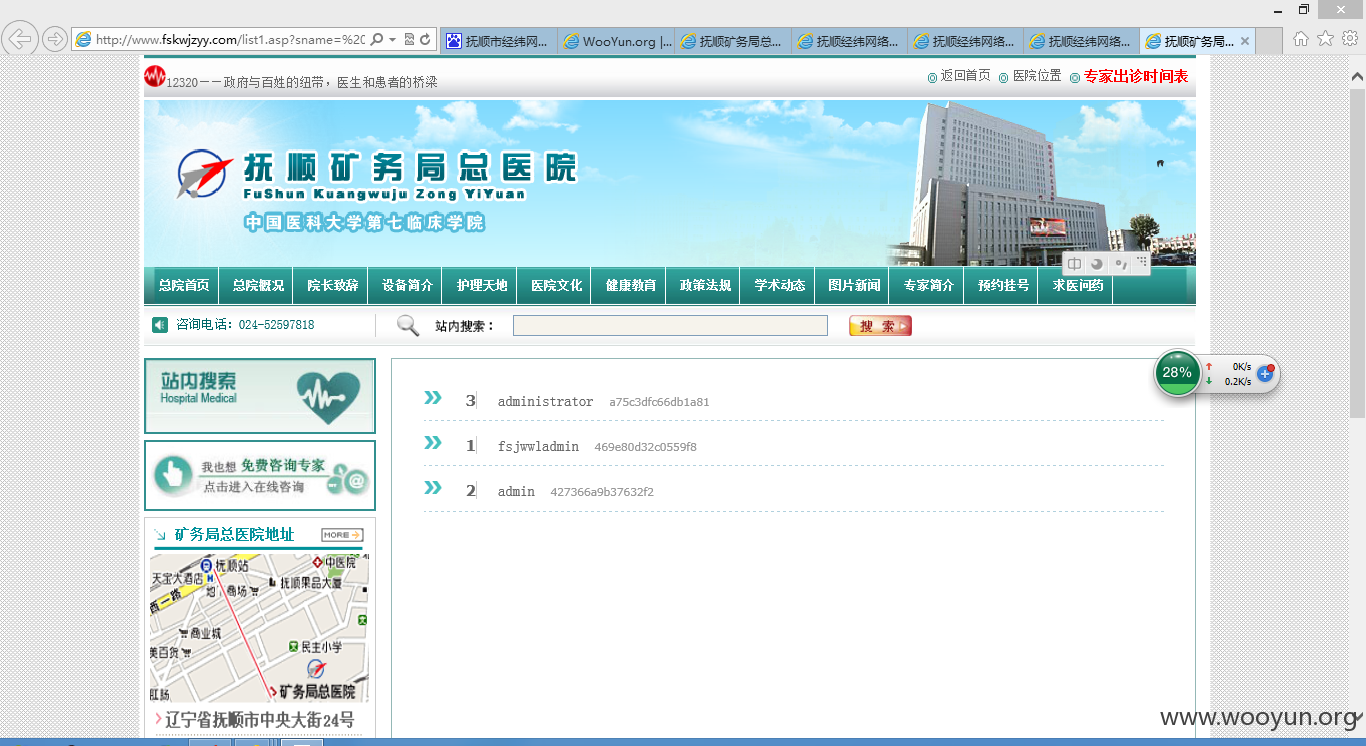Select the text fsjwwladmin
This screenshot has height=746, width=1366.
pos(538,446)
